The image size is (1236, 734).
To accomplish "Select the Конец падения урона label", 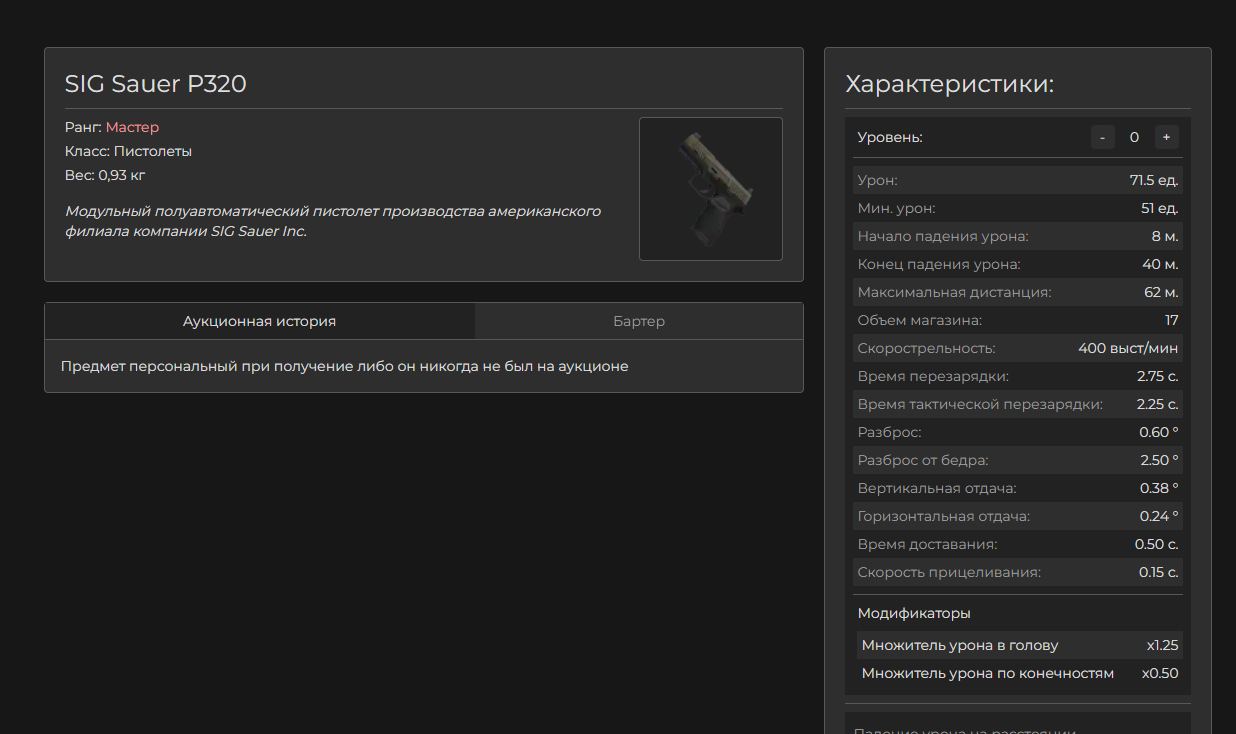I will 939,264.
